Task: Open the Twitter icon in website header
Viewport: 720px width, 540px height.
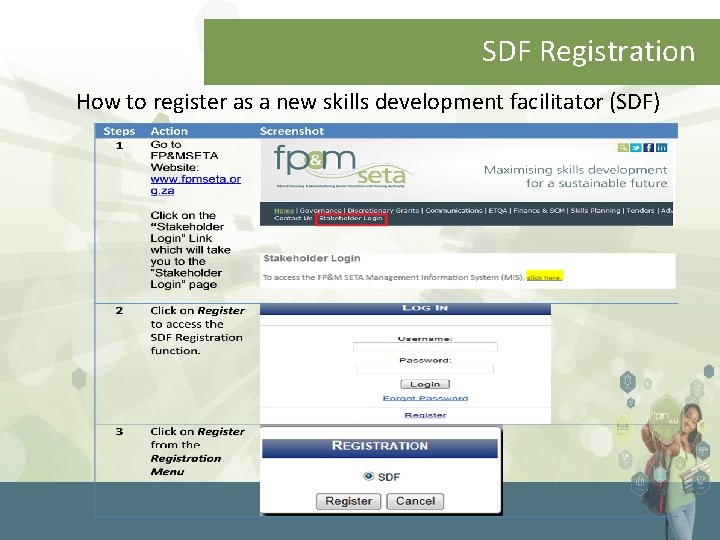Action: [636, 147]
